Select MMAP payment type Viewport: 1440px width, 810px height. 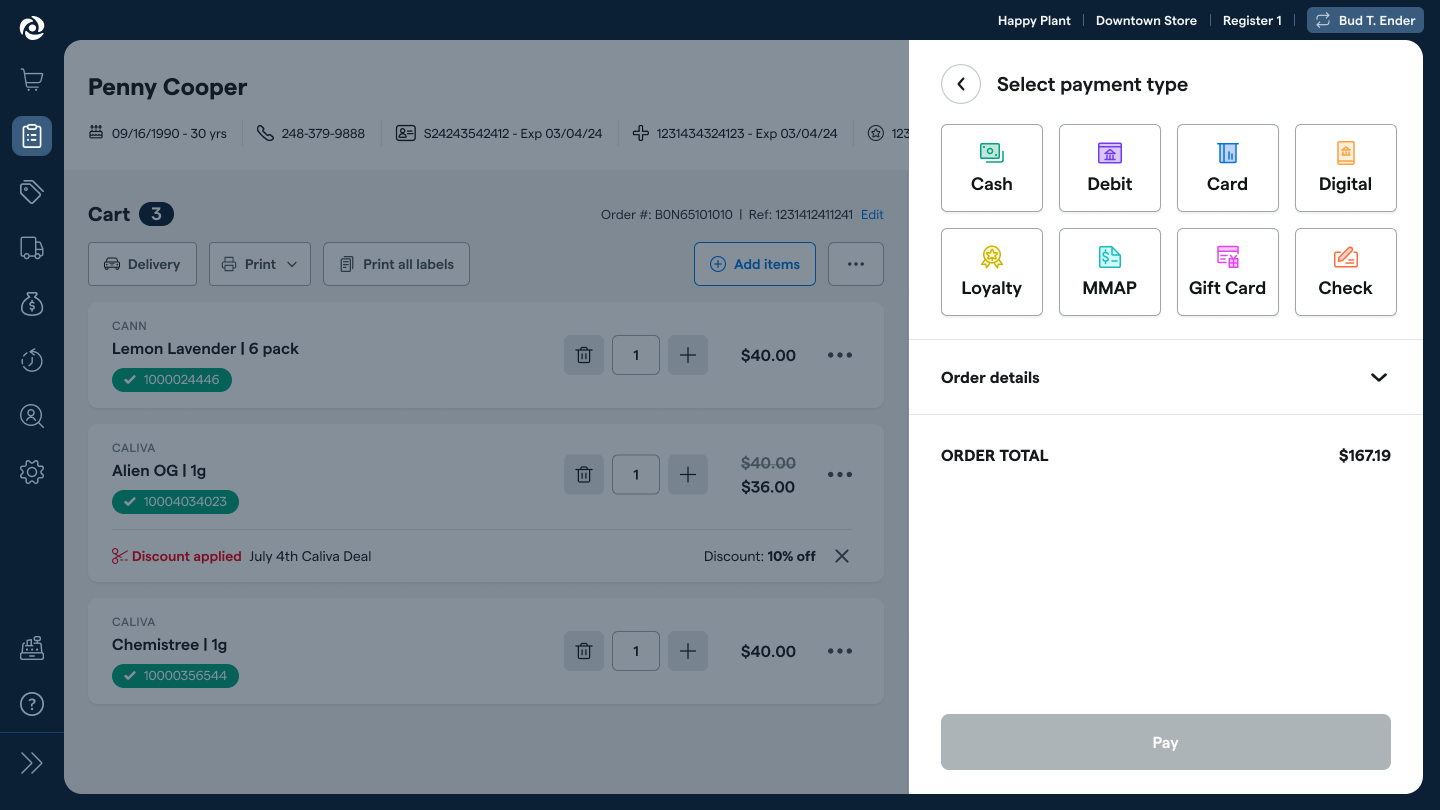pos(1110,272)
